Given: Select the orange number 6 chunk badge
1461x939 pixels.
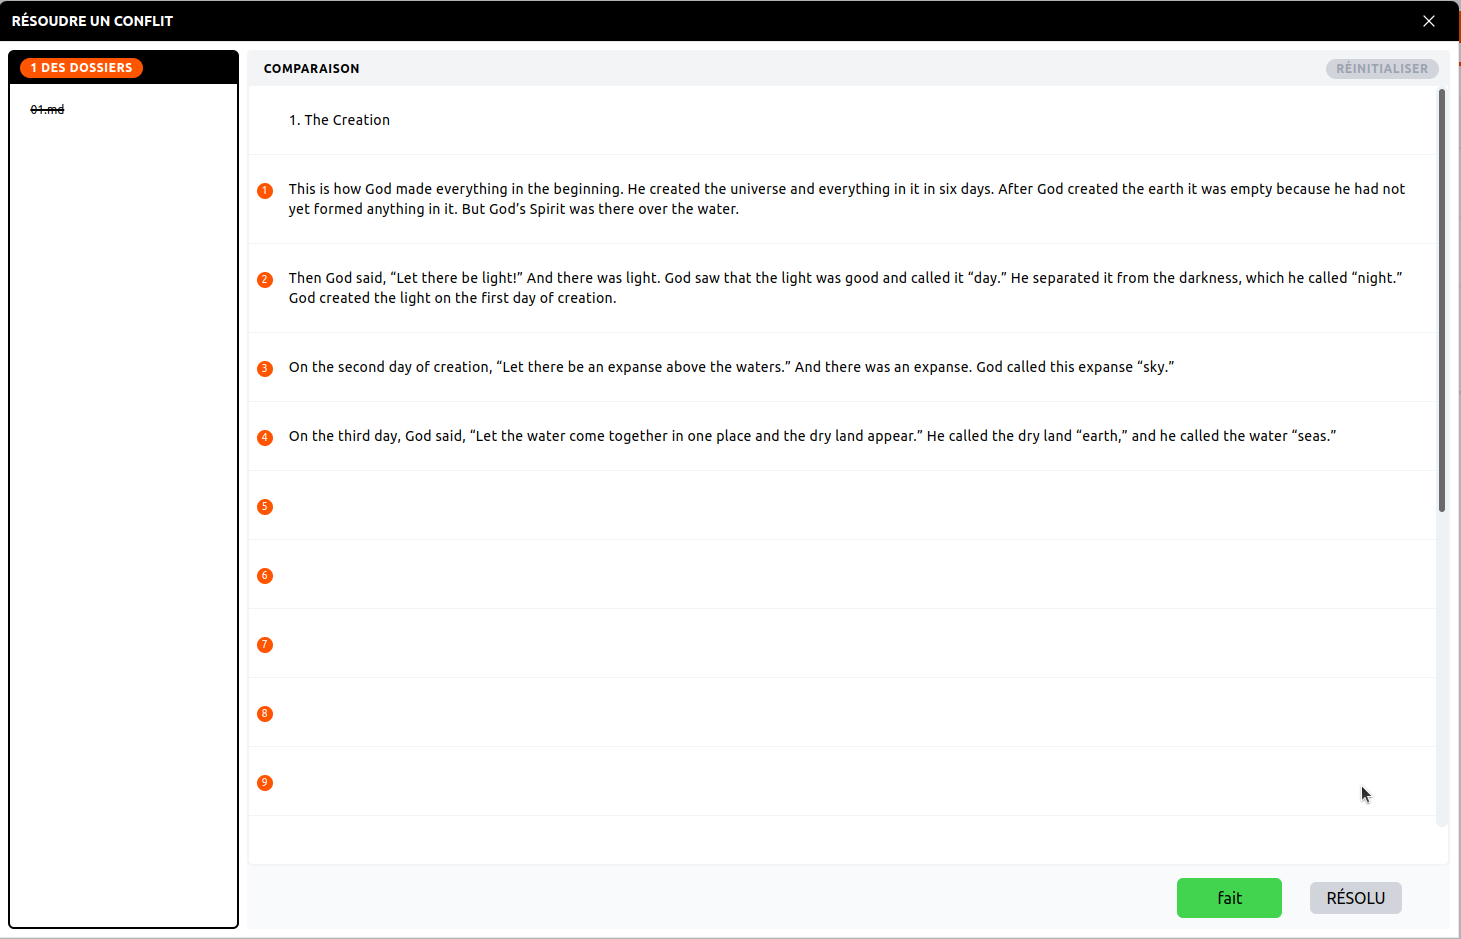Looking at the screenshot, I should 265,576.
